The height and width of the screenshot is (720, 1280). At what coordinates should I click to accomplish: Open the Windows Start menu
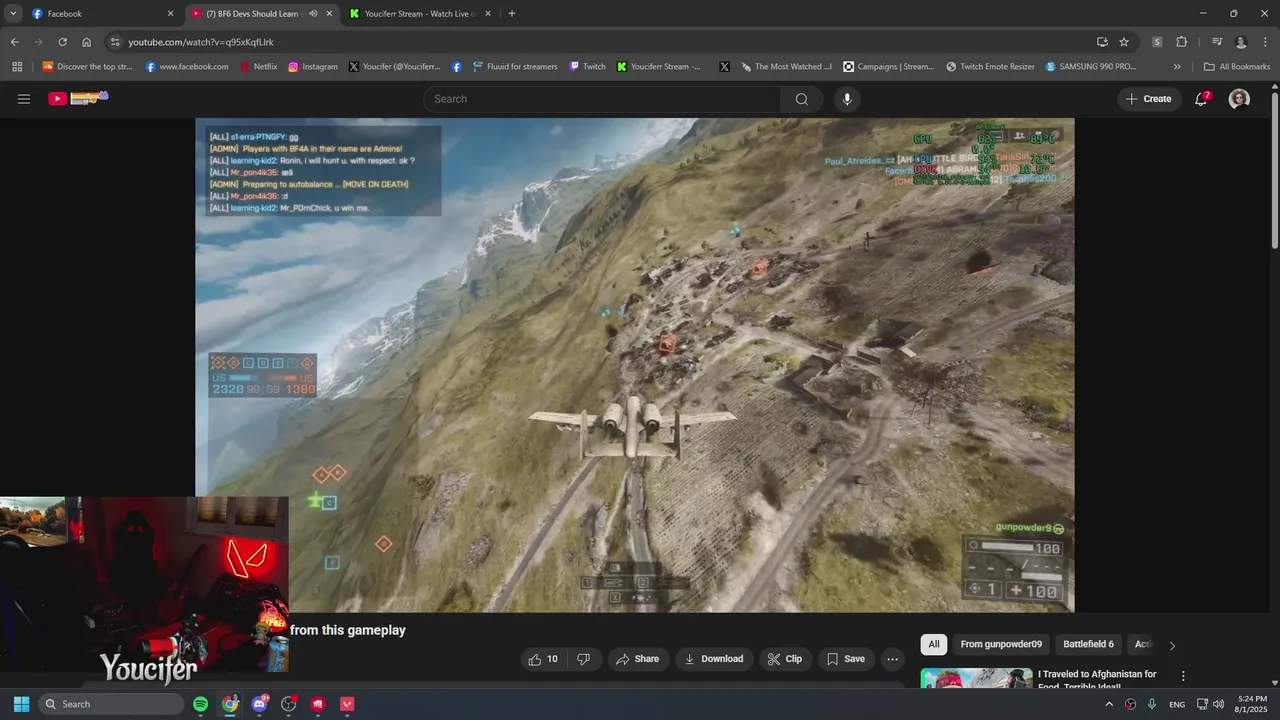click(21, 704)
